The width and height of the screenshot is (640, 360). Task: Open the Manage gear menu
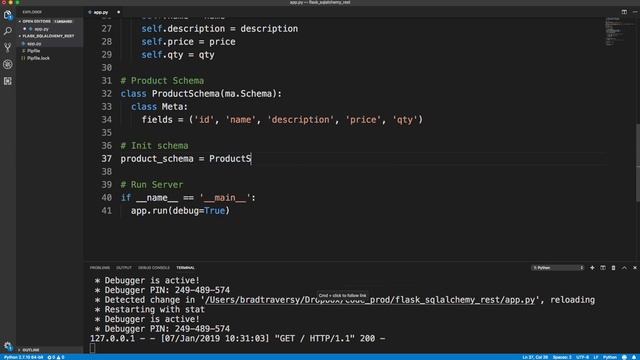pyautogui.click(x=8, y=346)
